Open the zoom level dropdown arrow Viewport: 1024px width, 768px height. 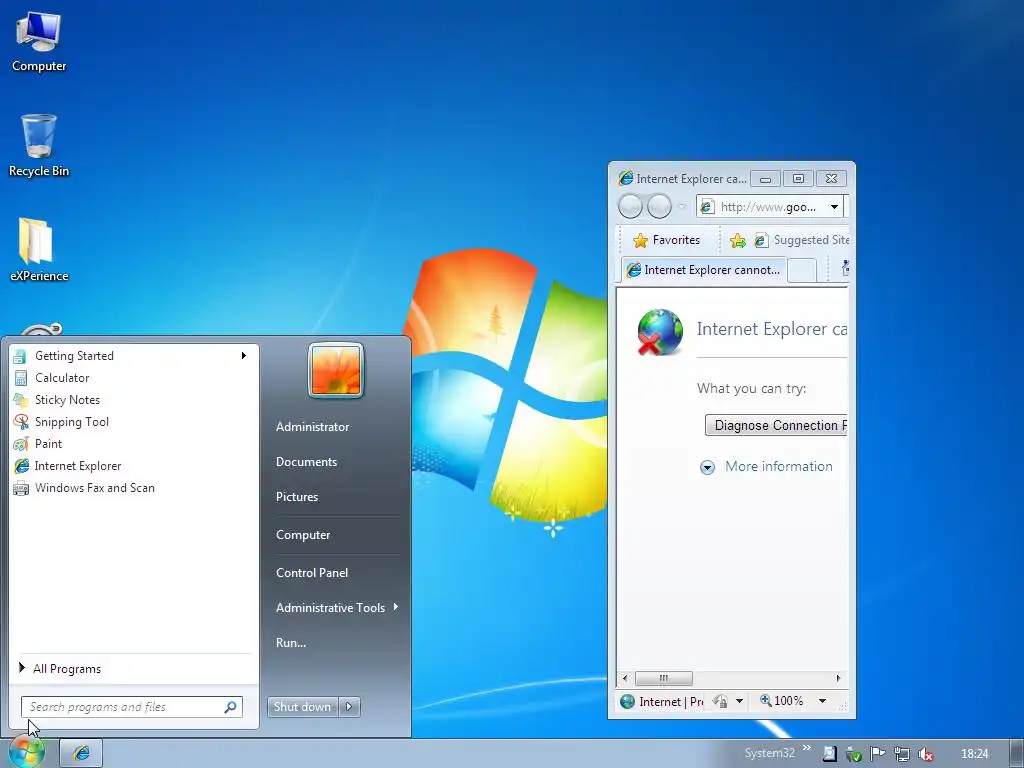(822, 701)
